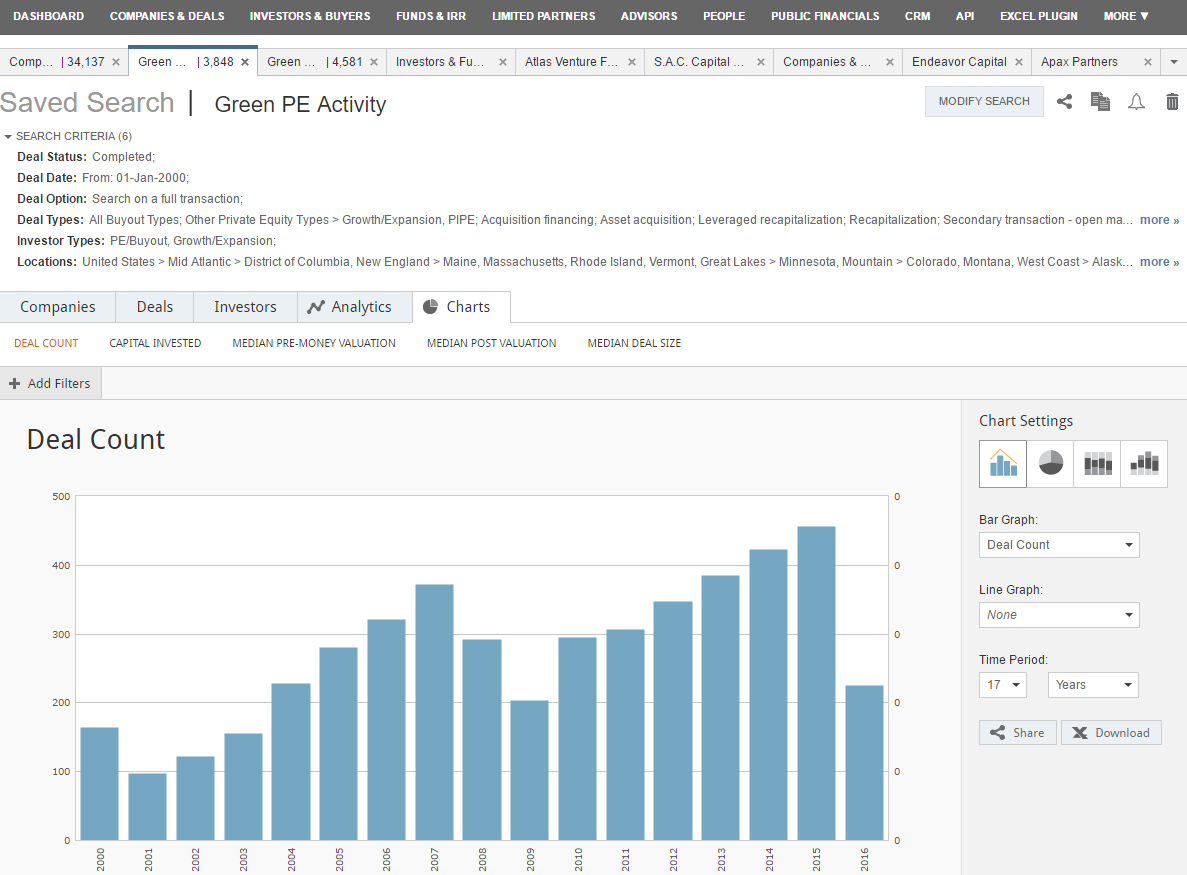Show Median Deal Size chart

pyautogui.click(x=634, y=343)
